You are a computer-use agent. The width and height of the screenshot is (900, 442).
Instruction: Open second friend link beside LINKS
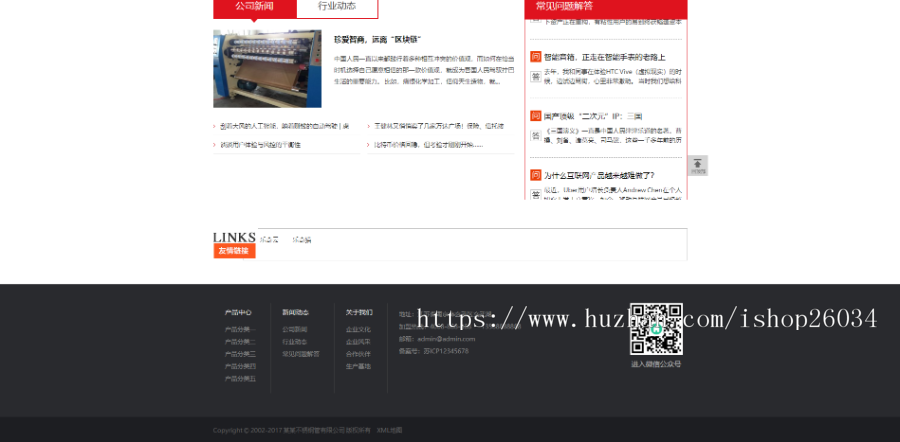pos(301,240)
